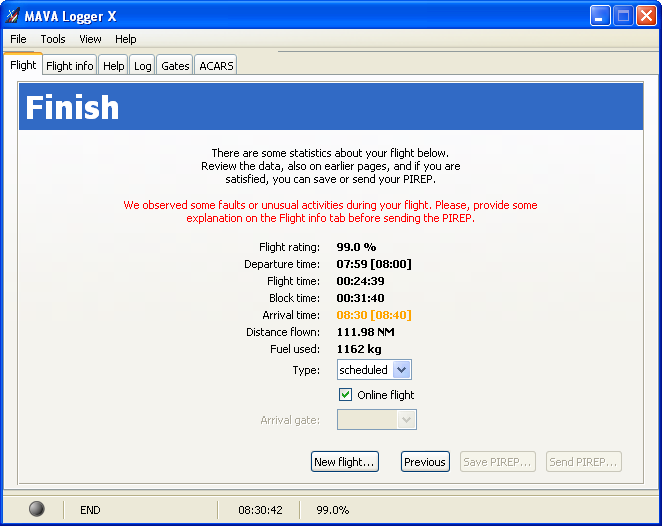Maximize the MAVA Logger X window
The width and height of the screenshot is (662, 526).
tap(623, 16)
